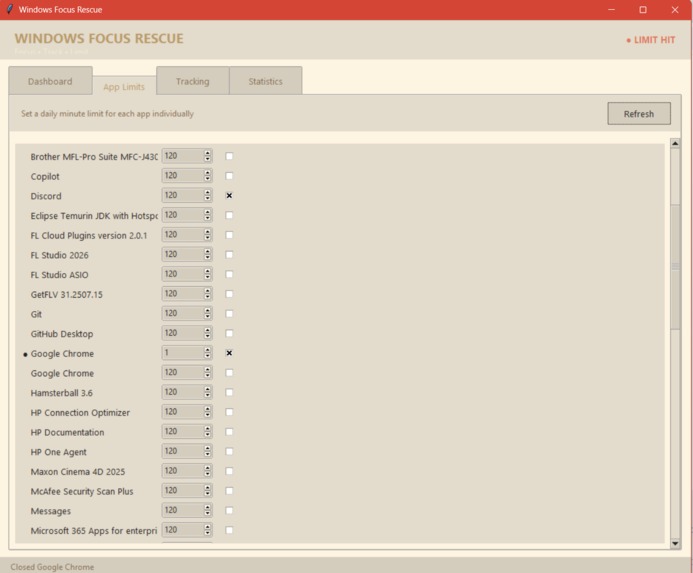693x573 pixels.
Task: Decrease the HP Documentation limit
Action: pos(207,435)
